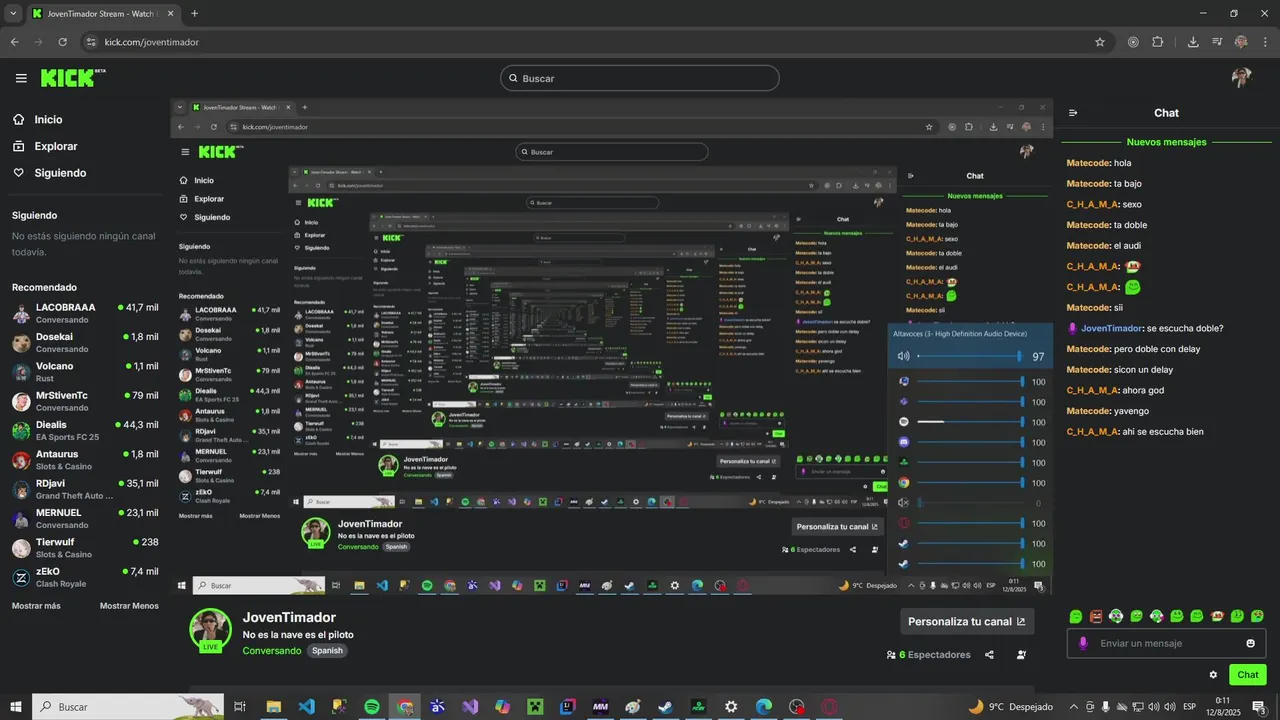Open chat settings gear icon

[x=1213, y=675]
